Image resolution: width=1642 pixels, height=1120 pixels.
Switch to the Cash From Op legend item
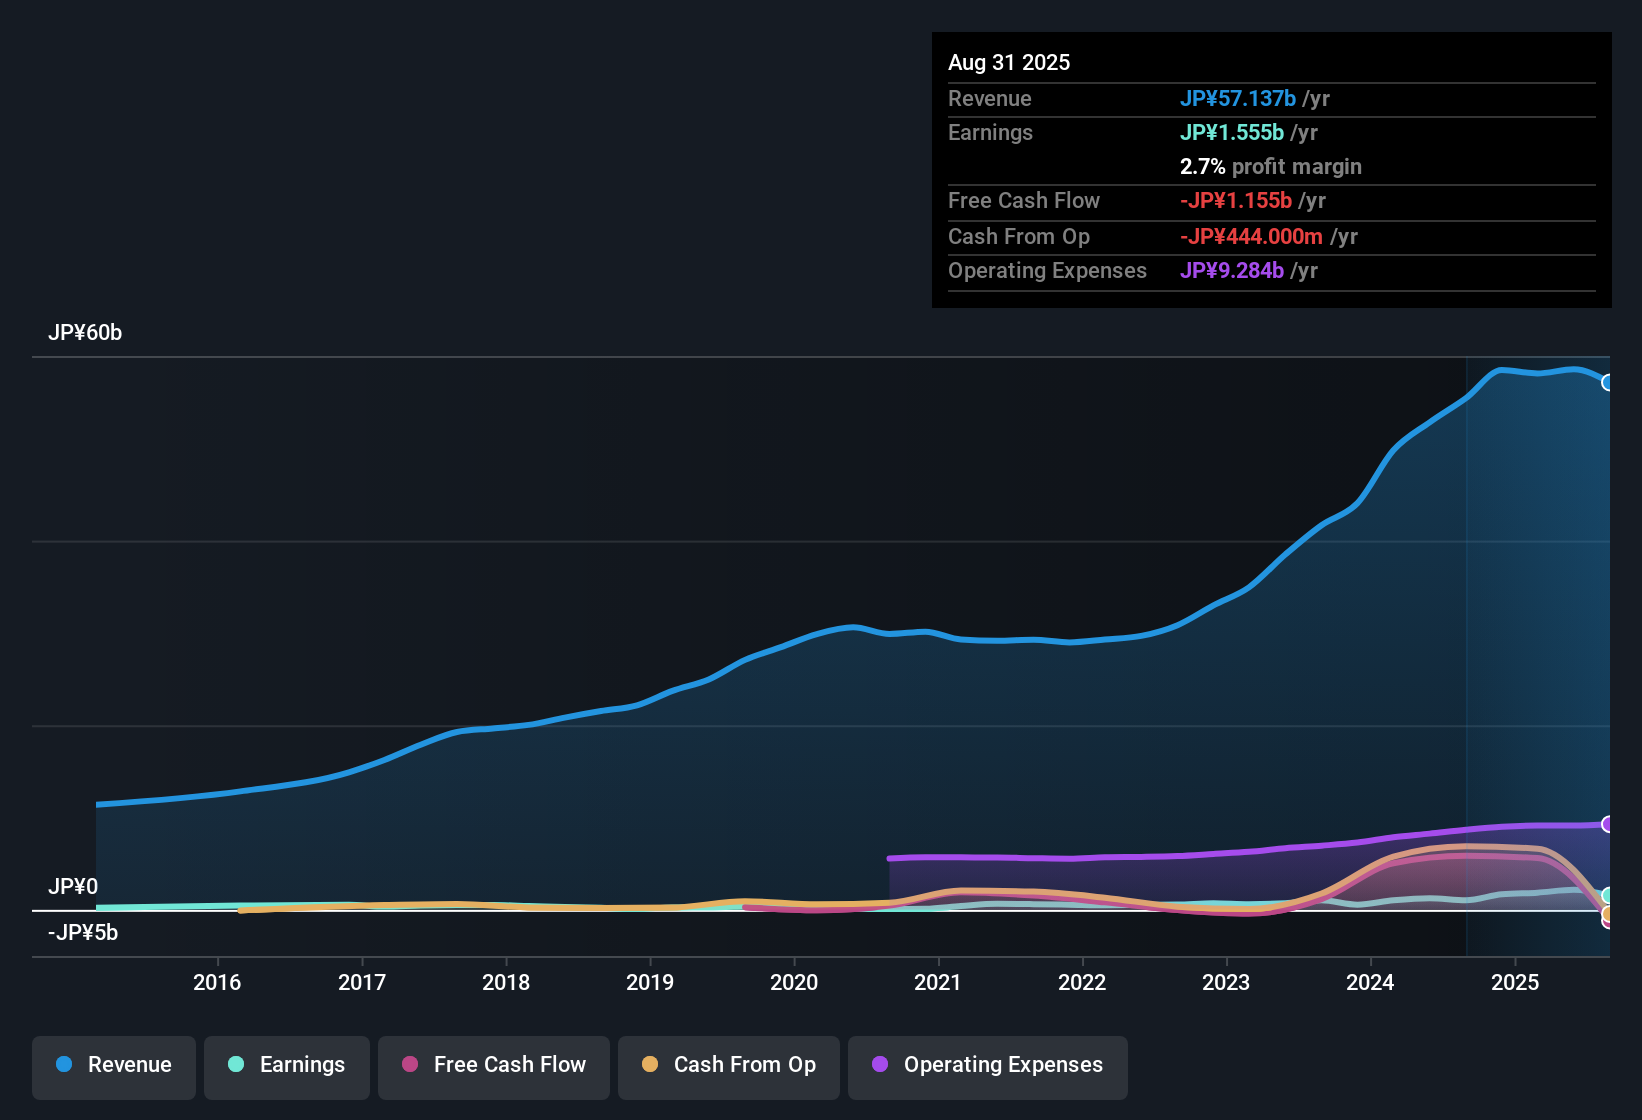[728, 1066]
